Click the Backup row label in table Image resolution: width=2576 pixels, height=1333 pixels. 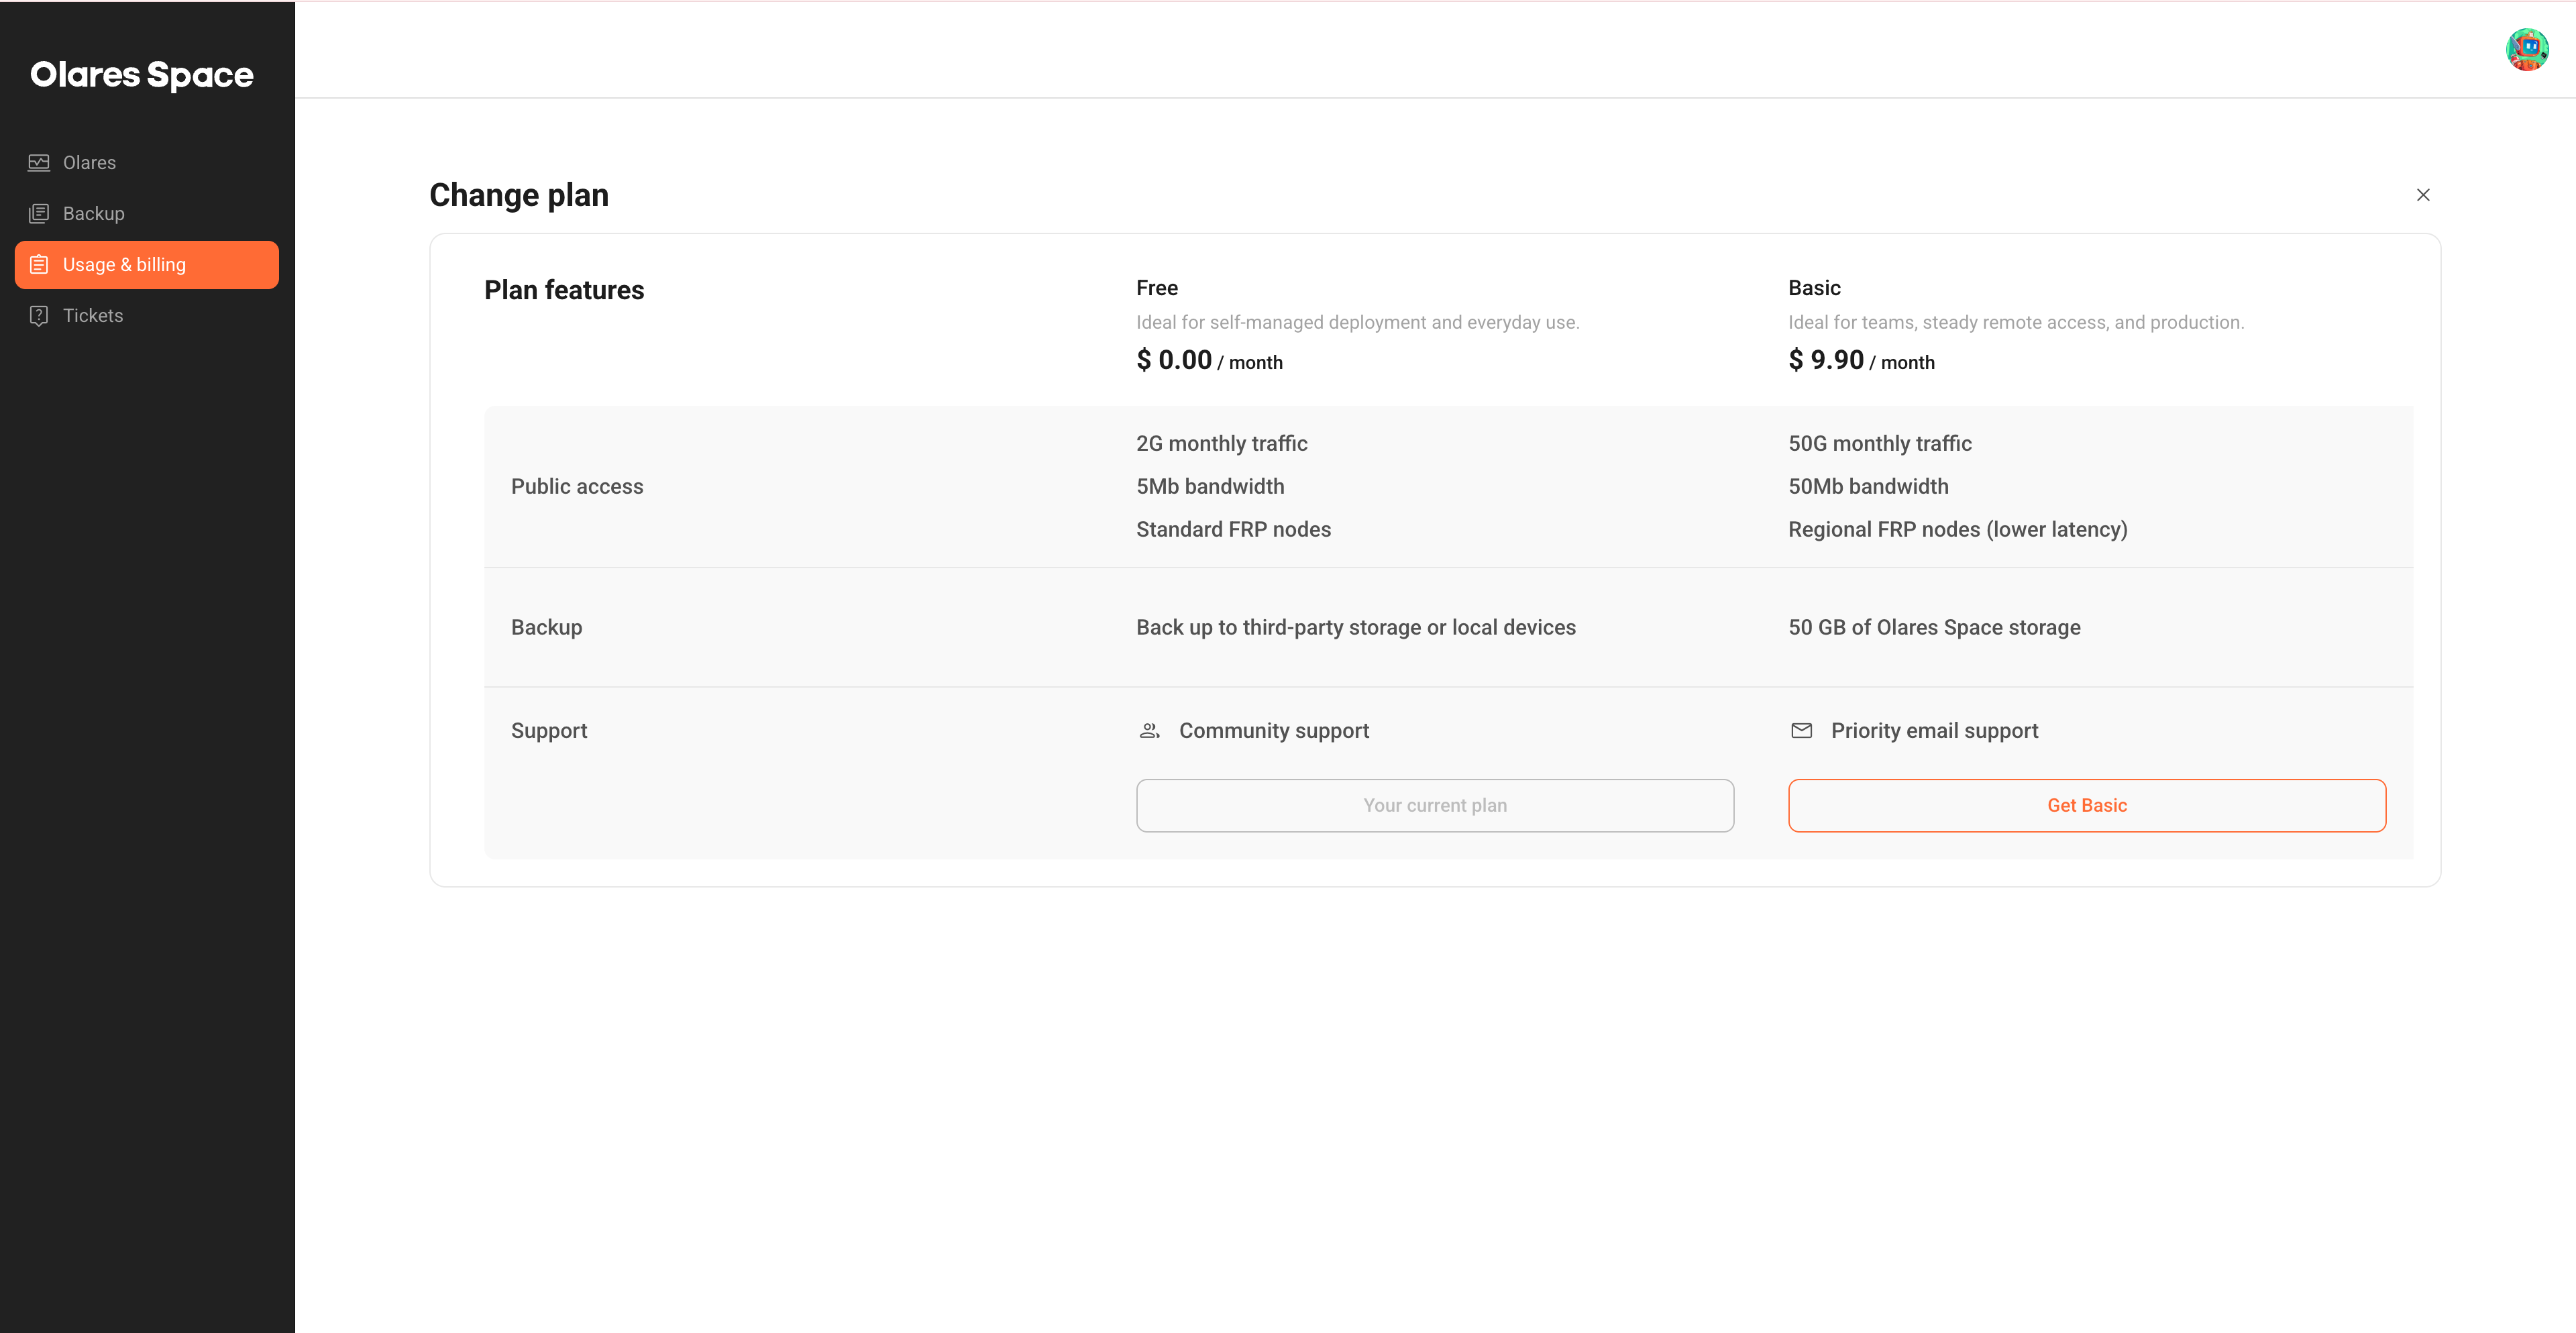click(546, 628)
